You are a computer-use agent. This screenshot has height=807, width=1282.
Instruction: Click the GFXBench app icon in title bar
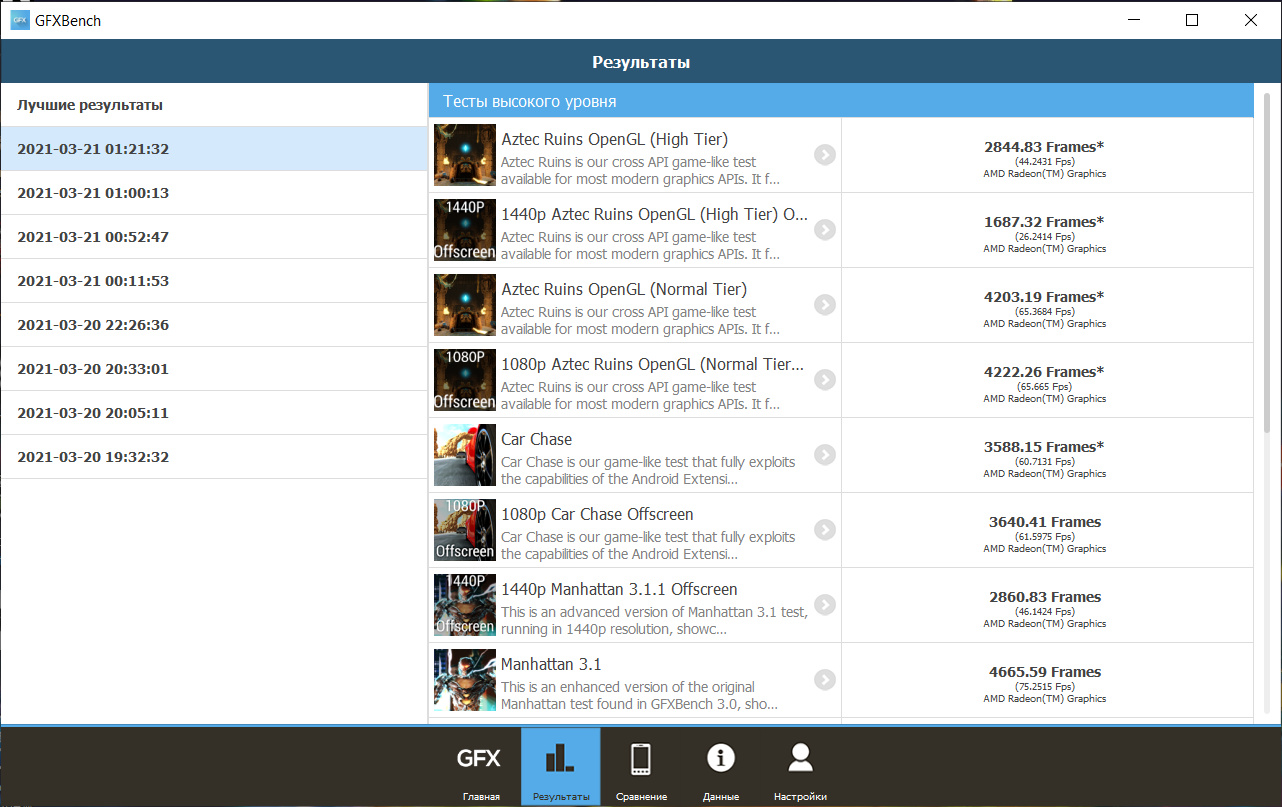tap(20, 20)
